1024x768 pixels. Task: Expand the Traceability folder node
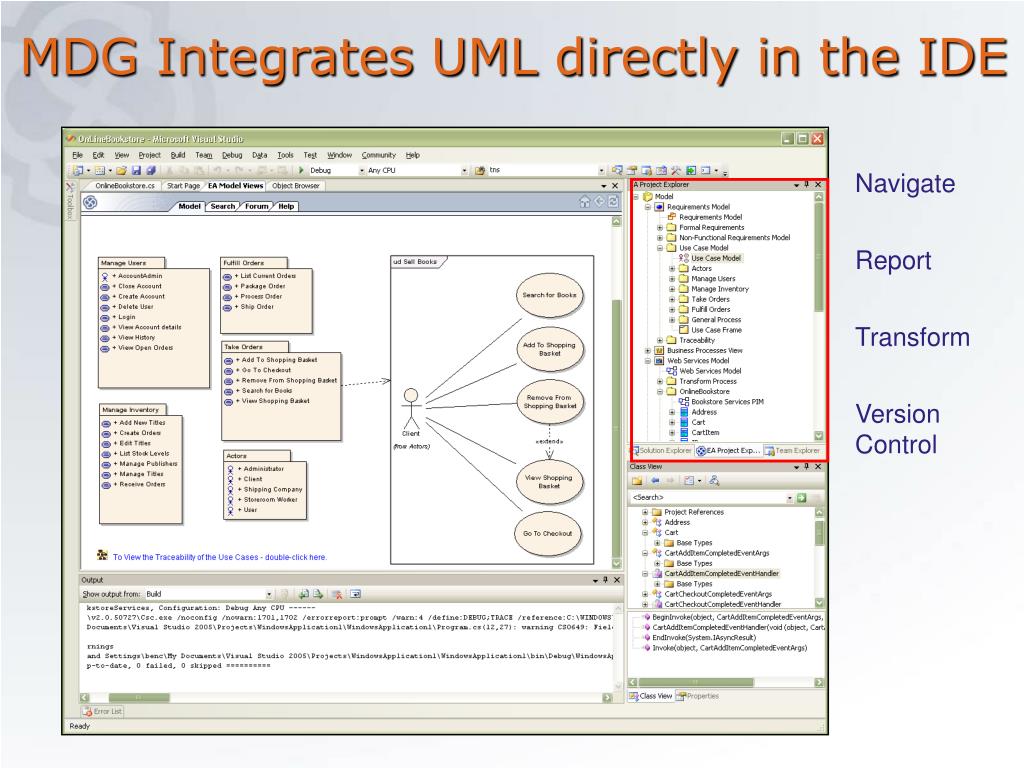660,340
